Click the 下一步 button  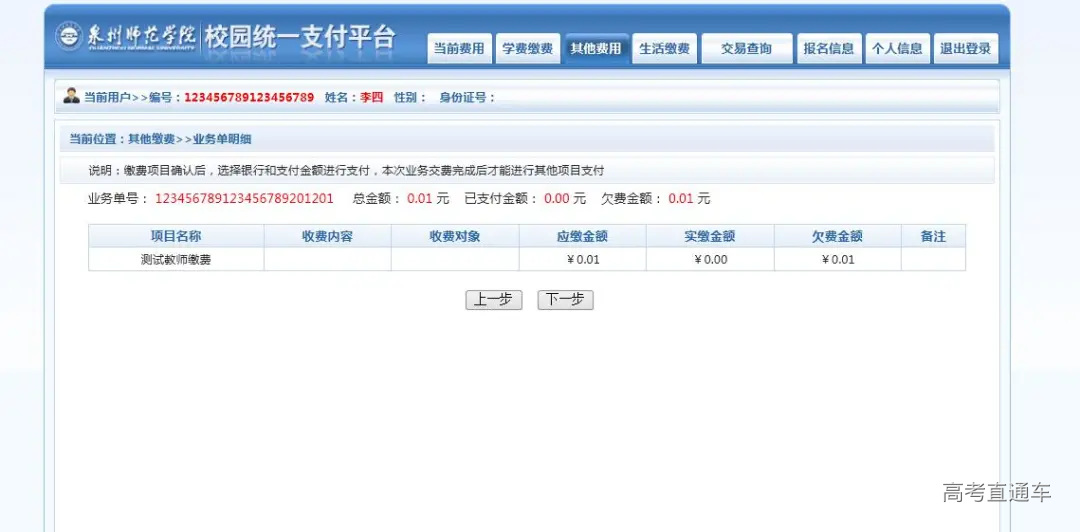click(x=565, y=300)
